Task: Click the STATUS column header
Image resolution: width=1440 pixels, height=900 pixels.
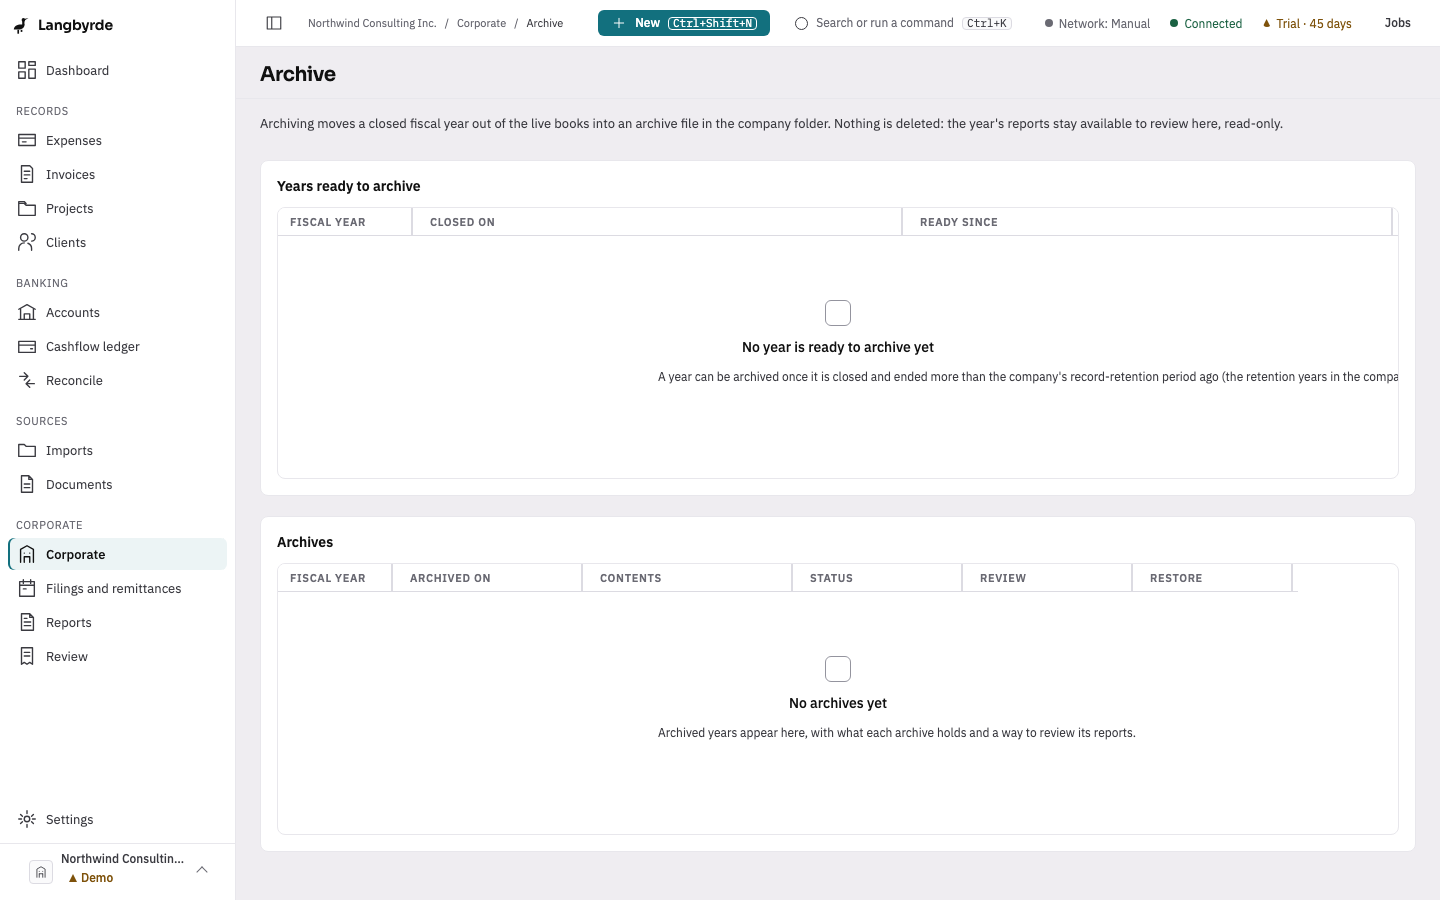Action: tap(877, 578)
